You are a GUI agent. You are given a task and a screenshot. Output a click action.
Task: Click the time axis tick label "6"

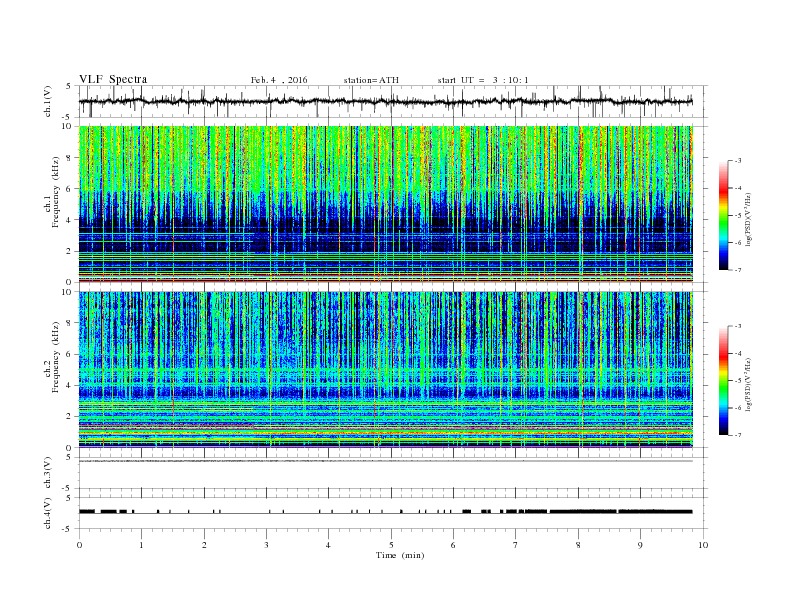453,545
